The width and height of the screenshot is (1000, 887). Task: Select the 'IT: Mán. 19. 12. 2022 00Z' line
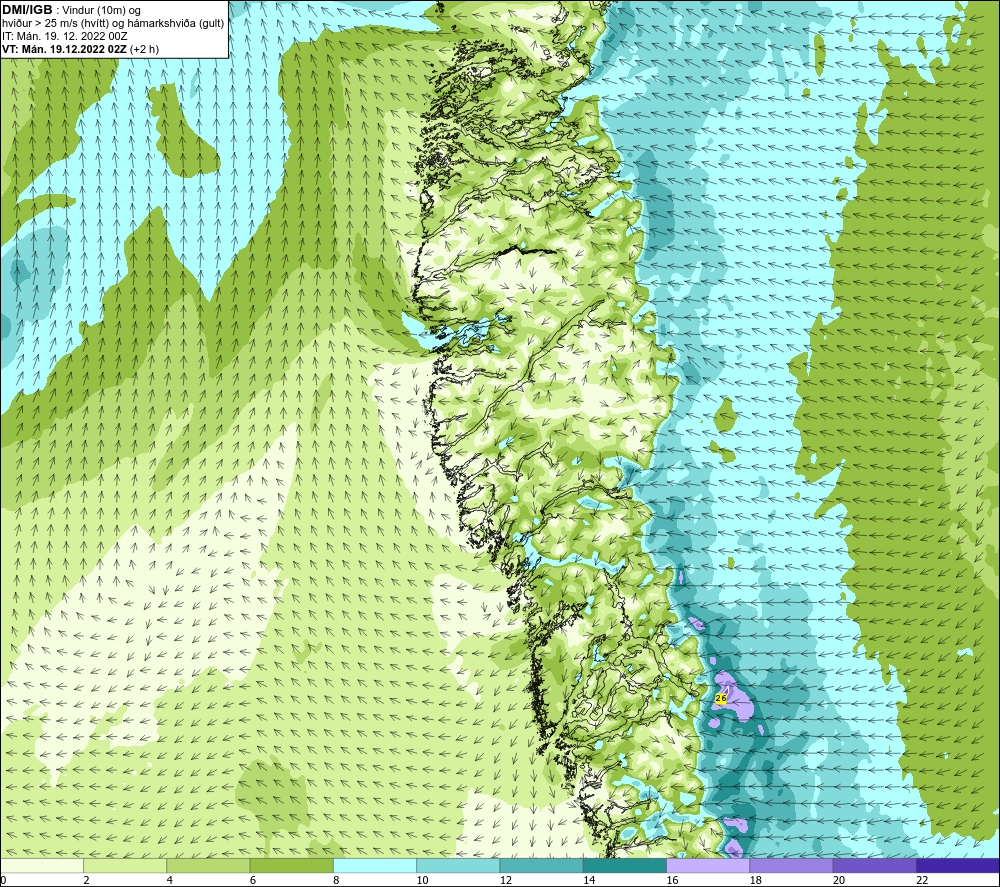64,36
